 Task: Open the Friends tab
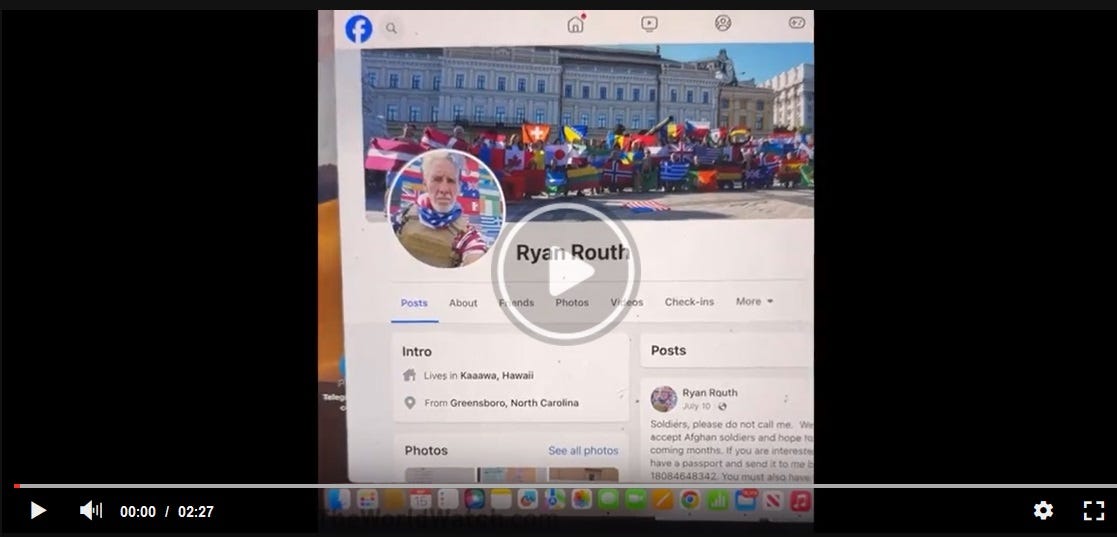[516, 303]
